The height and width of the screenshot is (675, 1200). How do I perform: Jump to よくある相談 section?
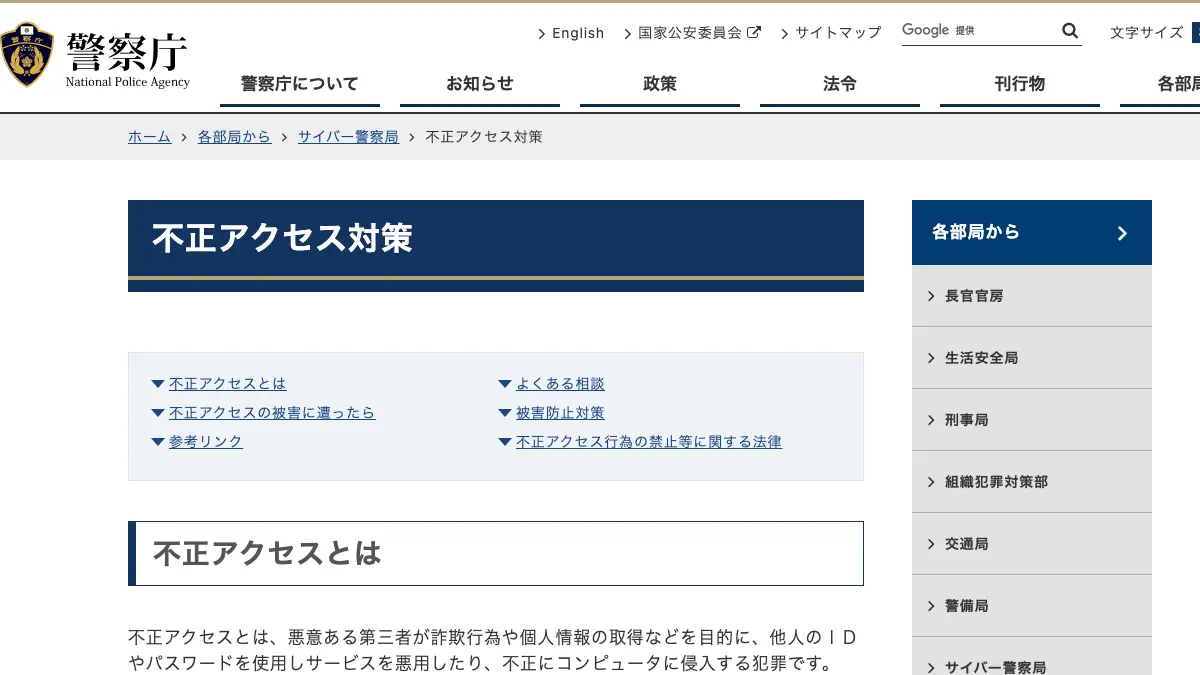pos(560,384)
